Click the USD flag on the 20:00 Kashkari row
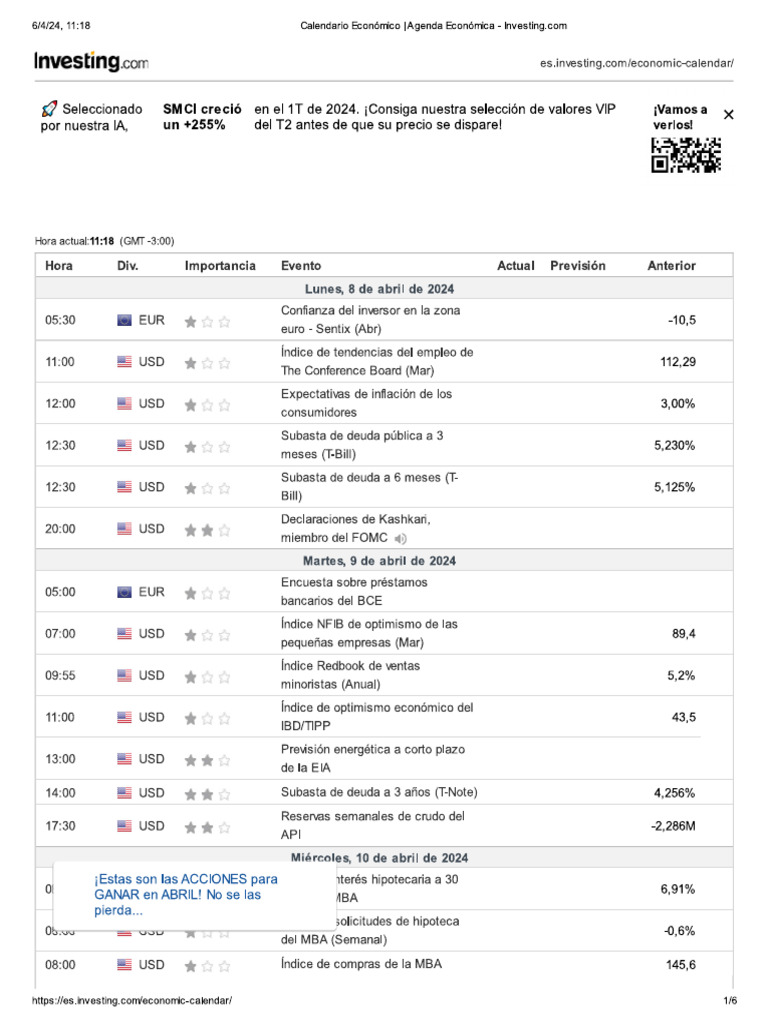The image size is (768, 1024). click(124, 528)
